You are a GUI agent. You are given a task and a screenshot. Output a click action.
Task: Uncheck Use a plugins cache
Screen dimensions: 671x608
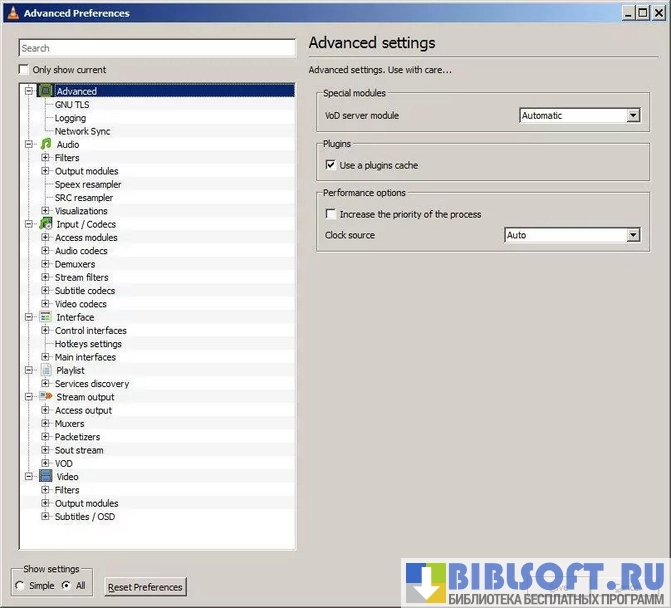pyautogui.click(x=331, y=165)
